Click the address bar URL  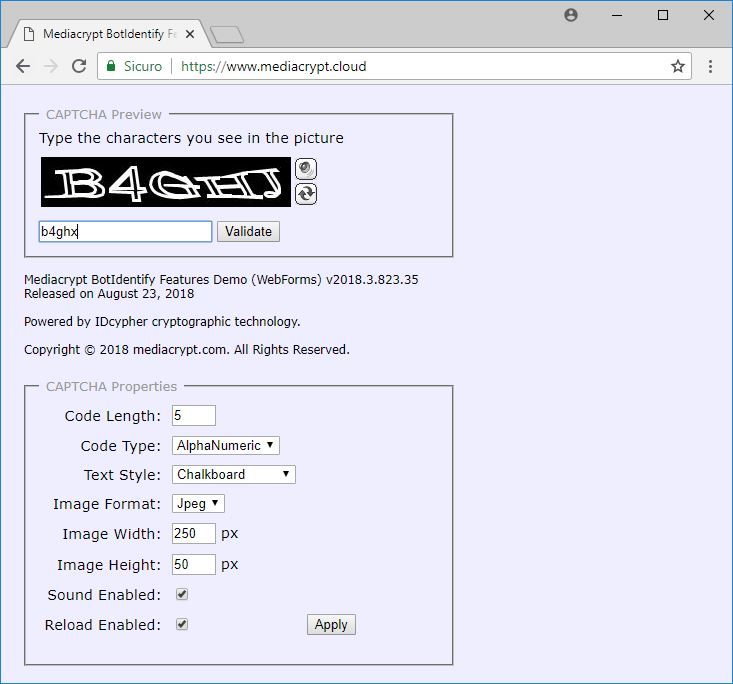(273, 66)
